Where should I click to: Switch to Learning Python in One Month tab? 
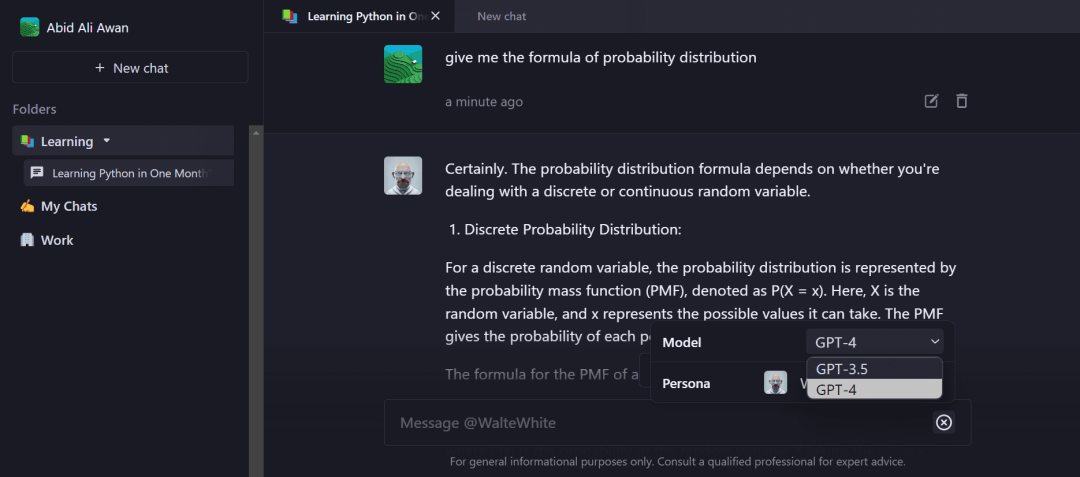(355, 16)
